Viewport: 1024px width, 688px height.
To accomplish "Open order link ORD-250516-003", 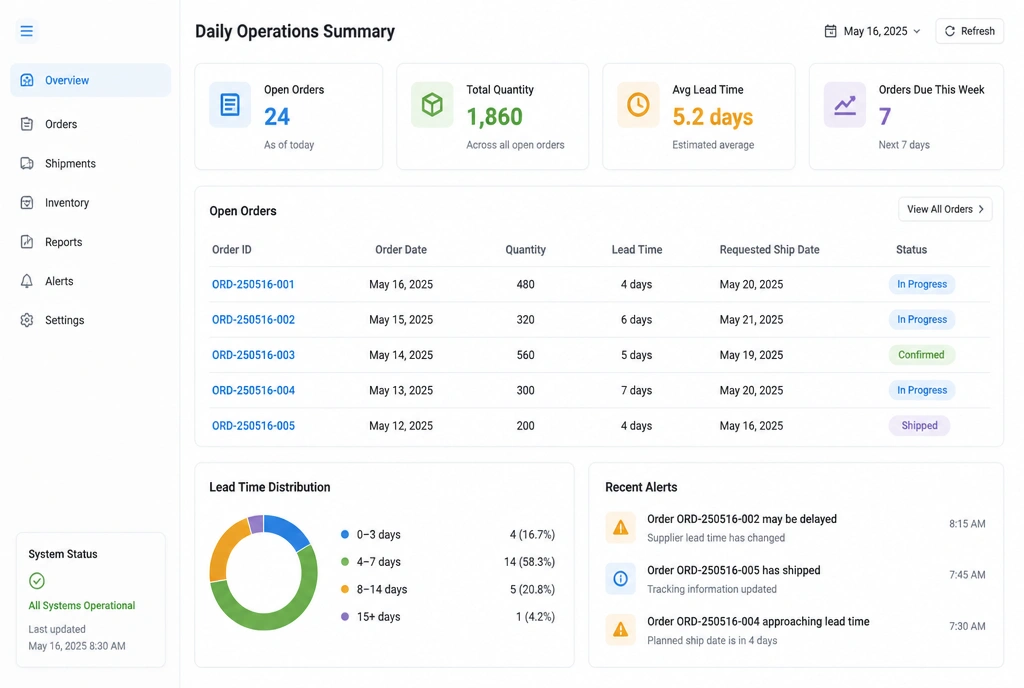I will (x=253, y=354).
